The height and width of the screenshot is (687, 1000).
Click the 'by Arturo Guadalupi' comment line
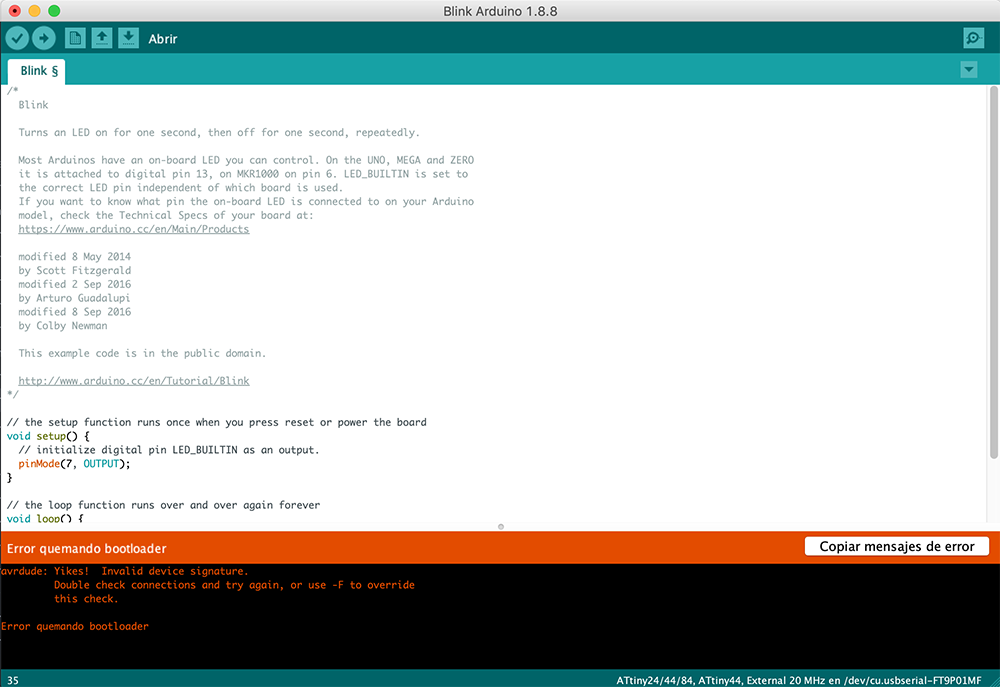(74, 298)
